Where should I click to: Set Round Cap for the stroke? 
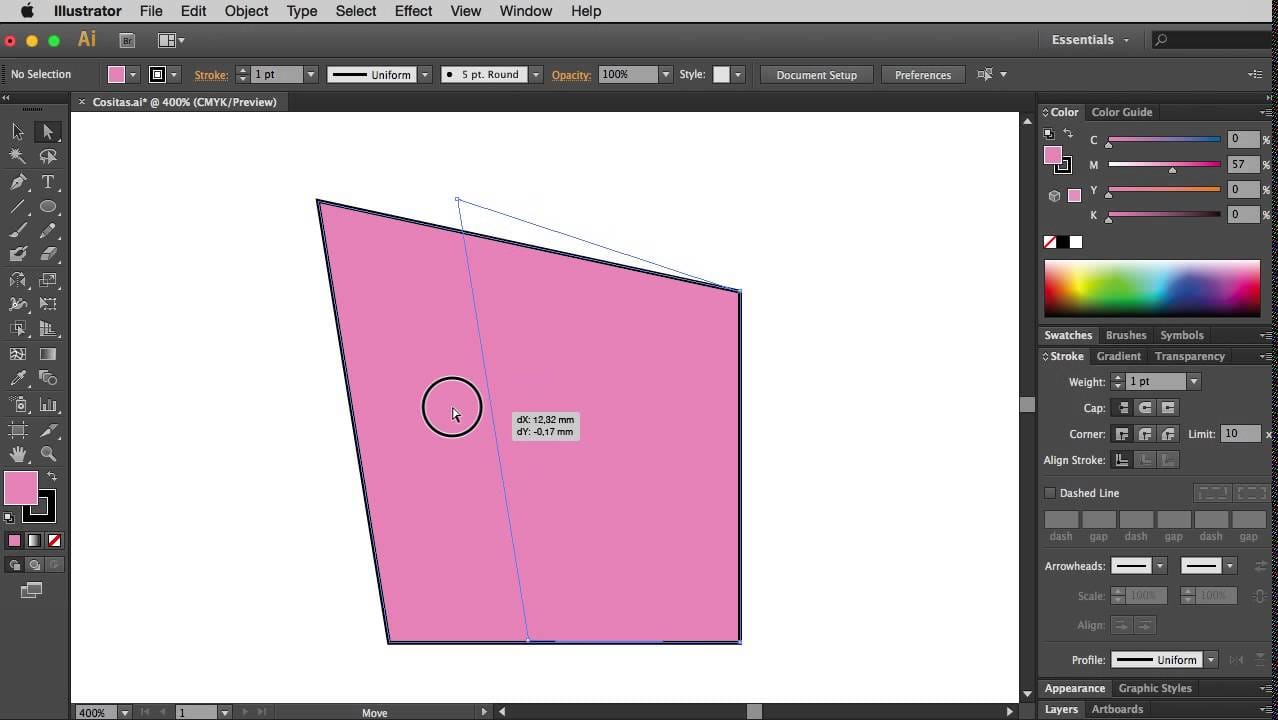coord(1145,408)
